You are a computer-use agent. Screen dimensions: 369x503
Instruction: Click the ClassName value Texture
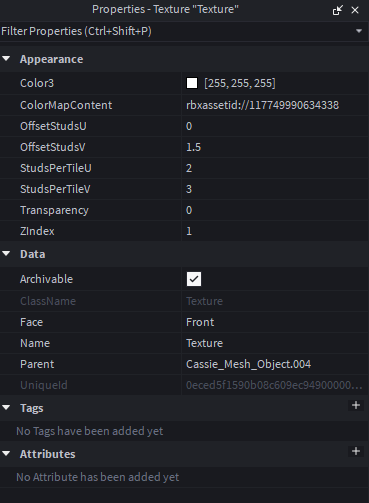pos(204,301)
